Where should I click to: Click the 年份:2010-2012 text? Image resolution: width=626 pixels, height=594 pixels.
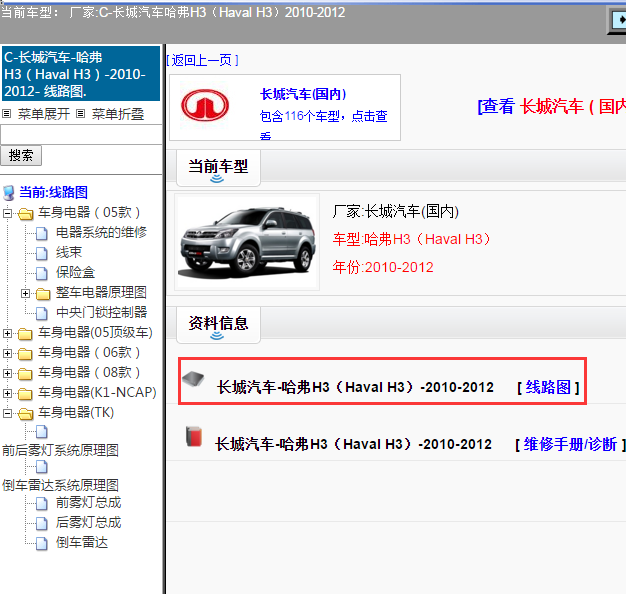[383, 267]
